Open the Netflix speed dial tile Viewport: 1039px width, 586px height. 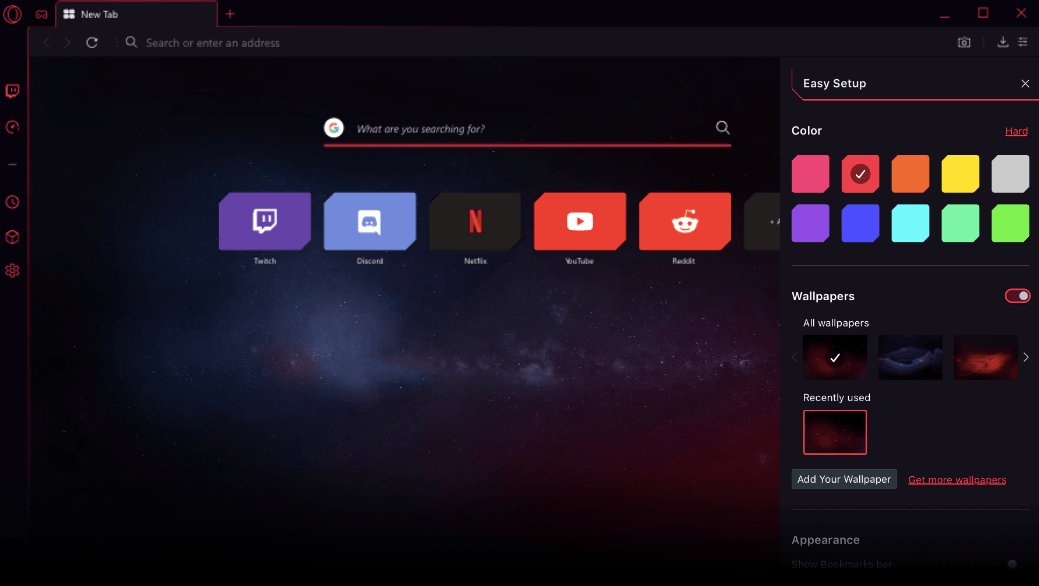475,221
